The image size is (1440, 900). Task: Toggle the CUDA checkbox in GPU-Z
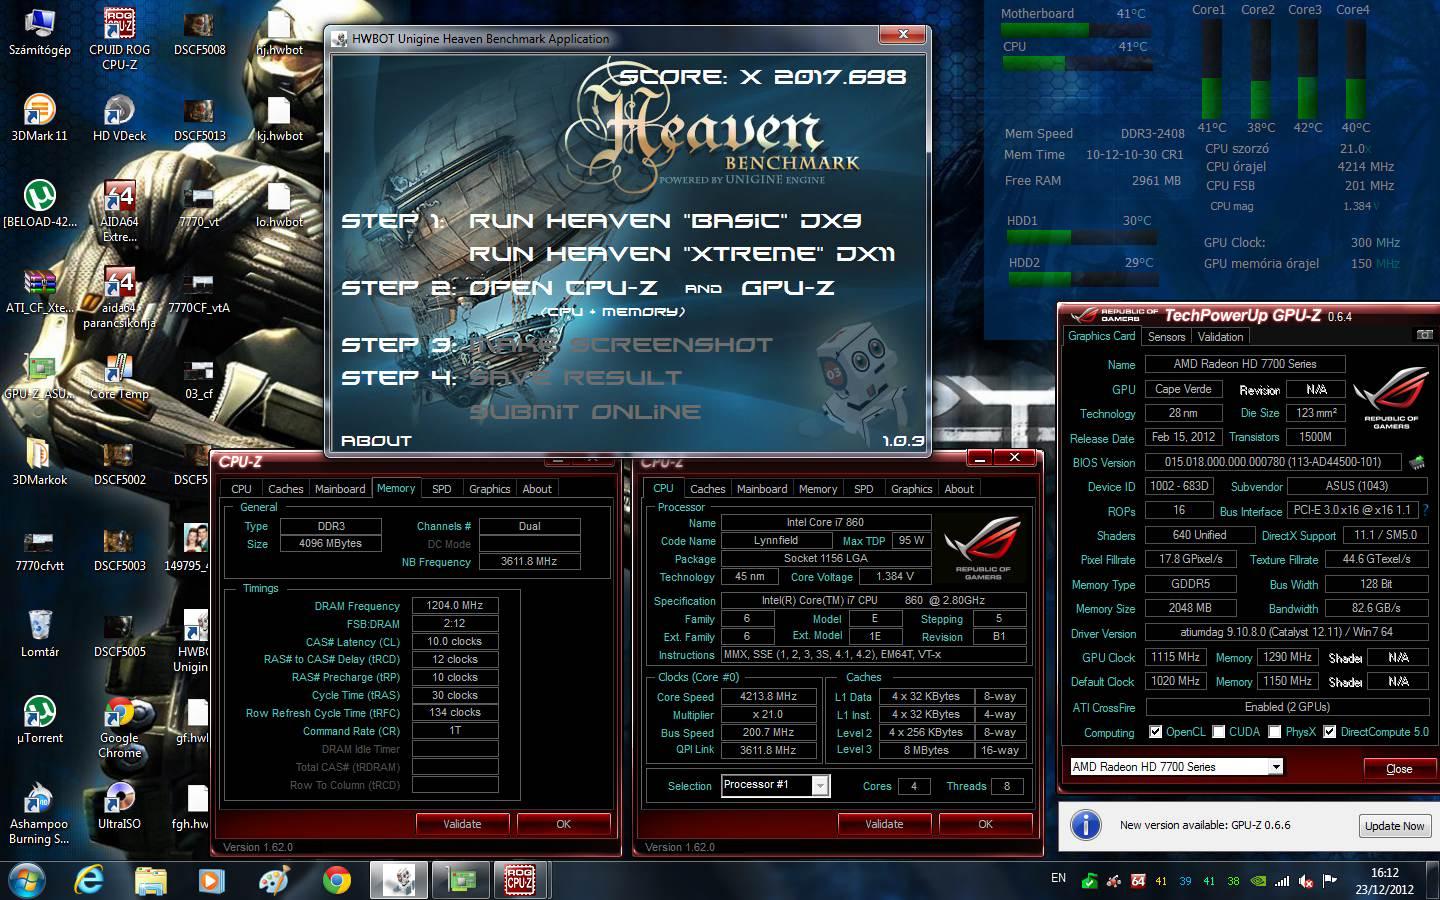point(1218,732)
